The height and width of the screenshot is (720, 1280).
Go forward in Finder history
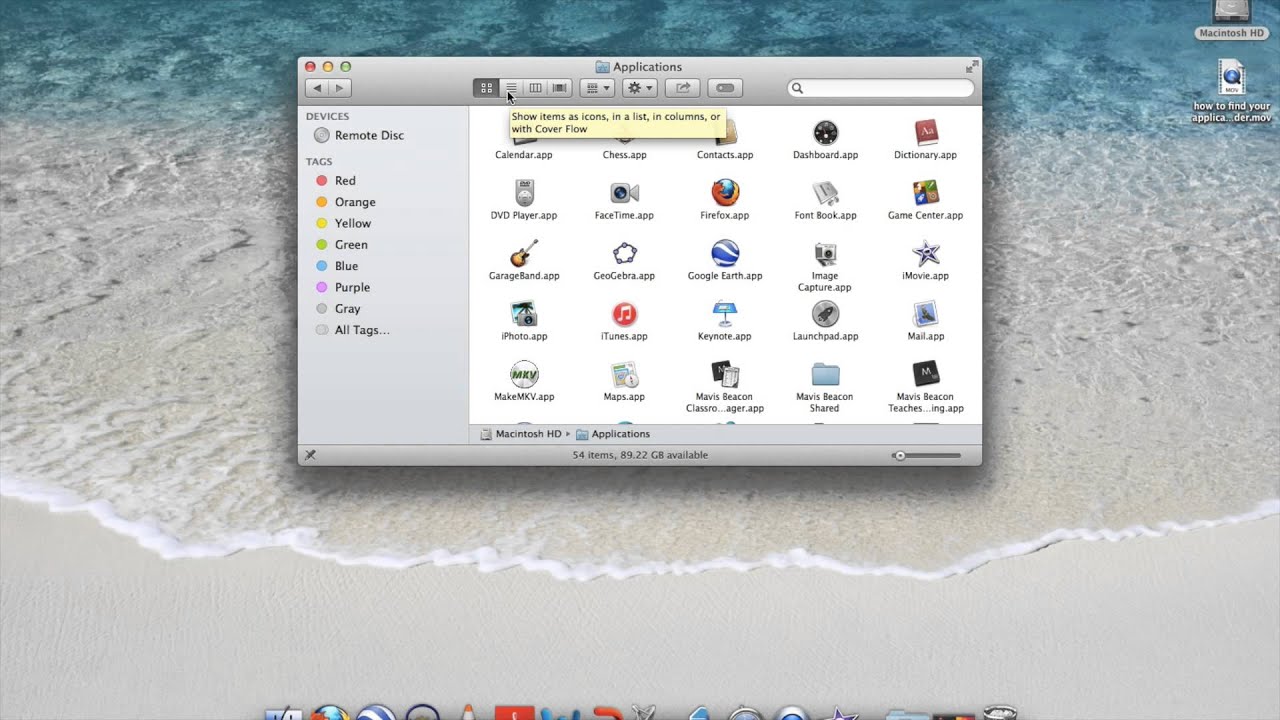point(339,88)
